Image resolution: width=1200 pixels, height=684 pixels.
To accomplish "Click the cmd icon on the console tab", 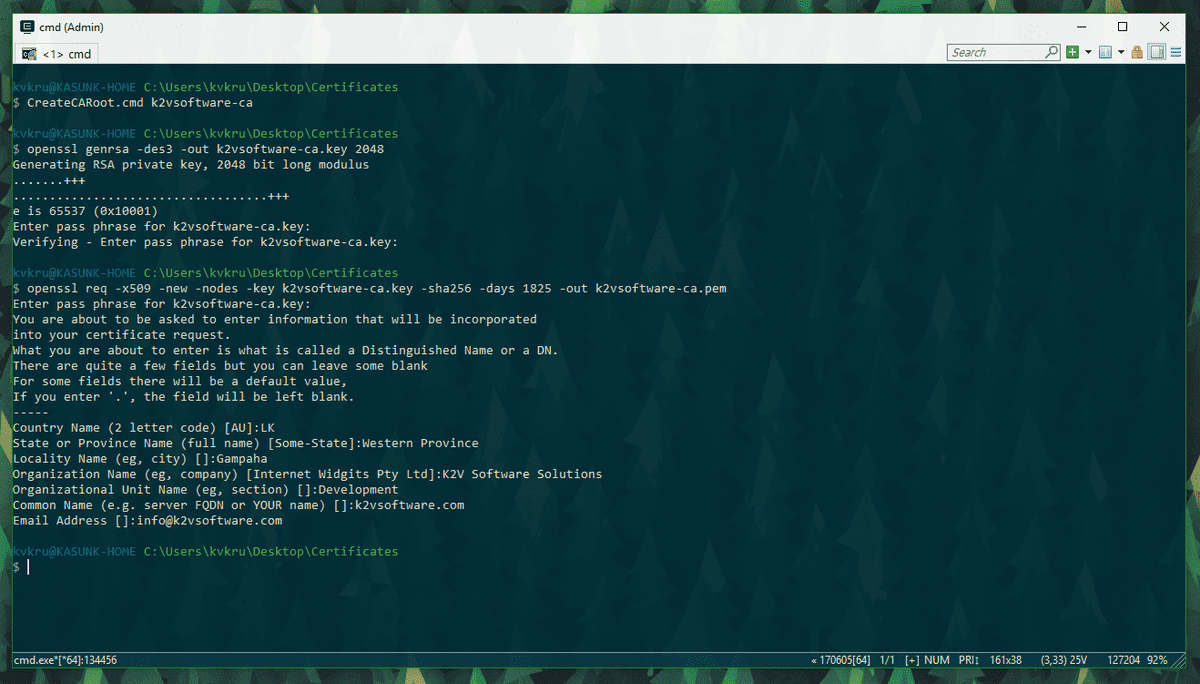I will tap(30, 54).
